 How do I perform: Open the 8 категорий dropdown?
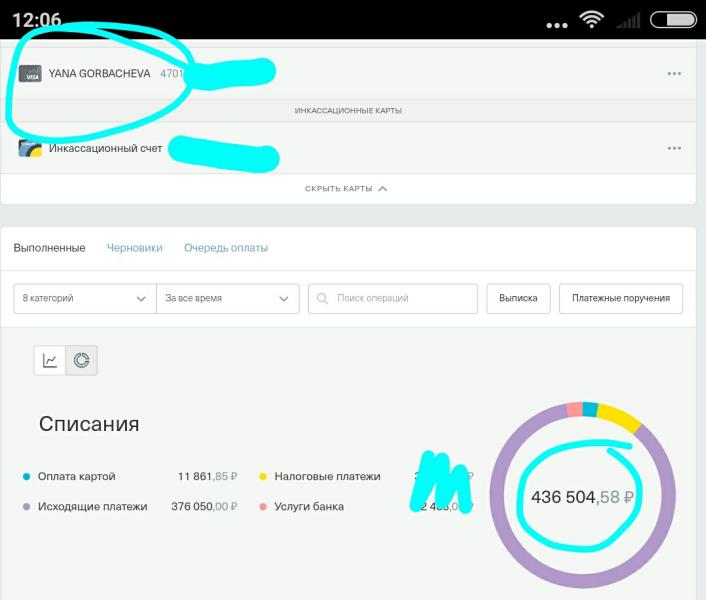[85, 298]
